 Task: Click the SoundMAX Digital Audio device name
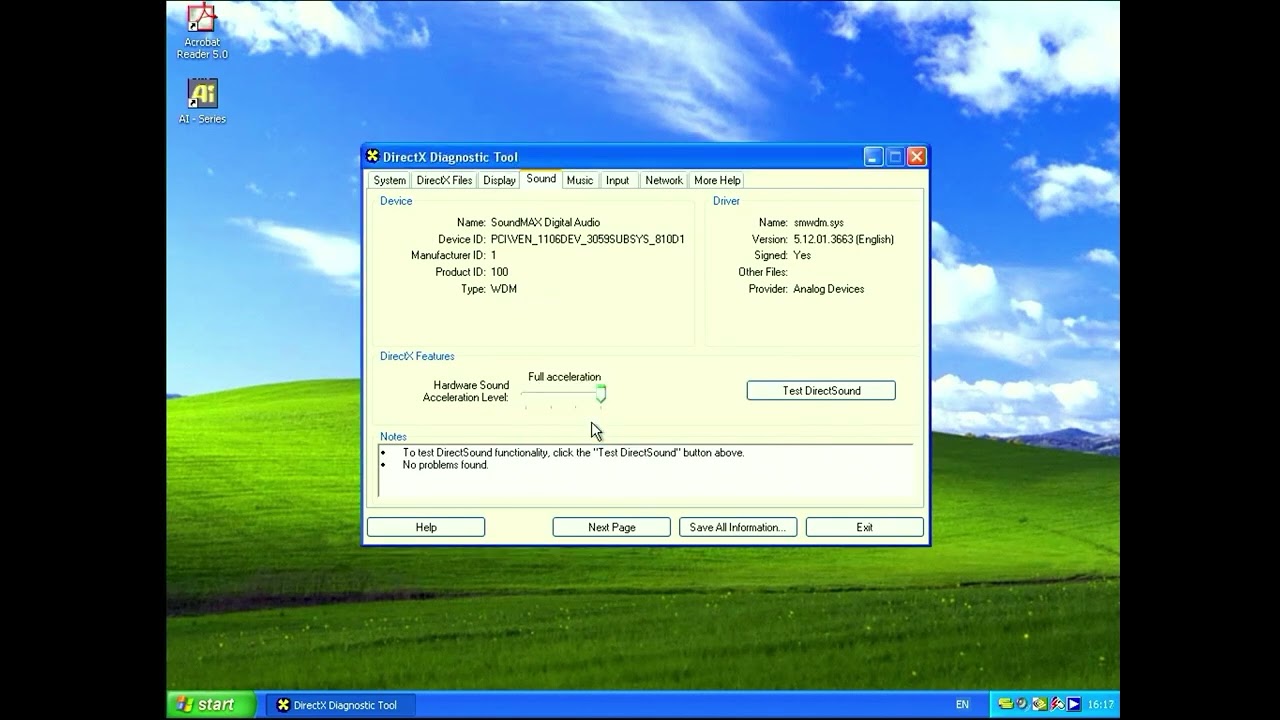pos(545,222)
